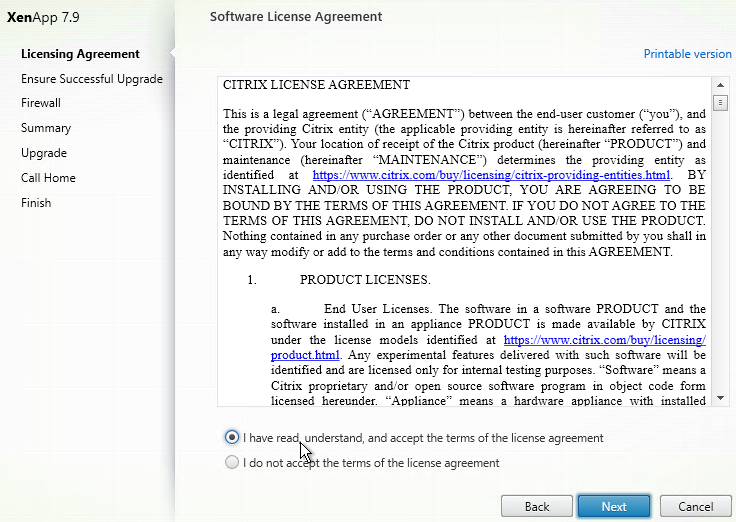Cancel the XenApp installer
This screenshot has width=736, height=522.
(x=695, y=507)
